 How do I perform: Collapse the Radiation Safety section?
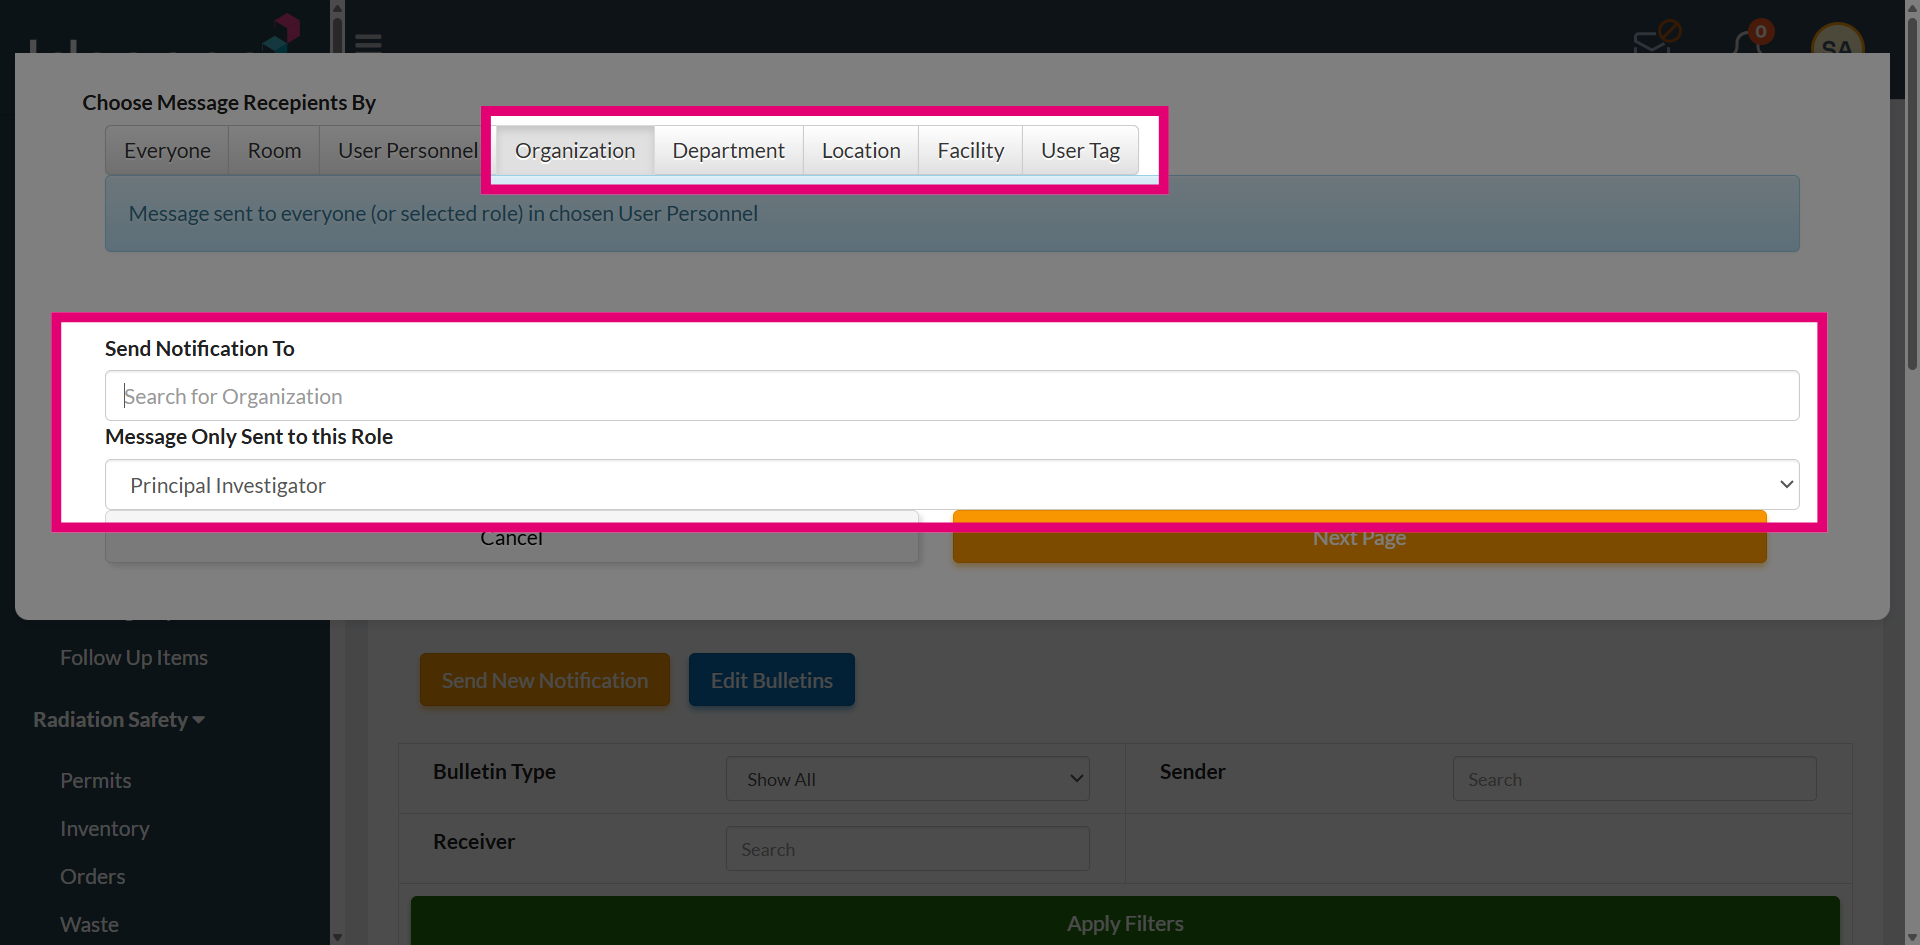119,720
